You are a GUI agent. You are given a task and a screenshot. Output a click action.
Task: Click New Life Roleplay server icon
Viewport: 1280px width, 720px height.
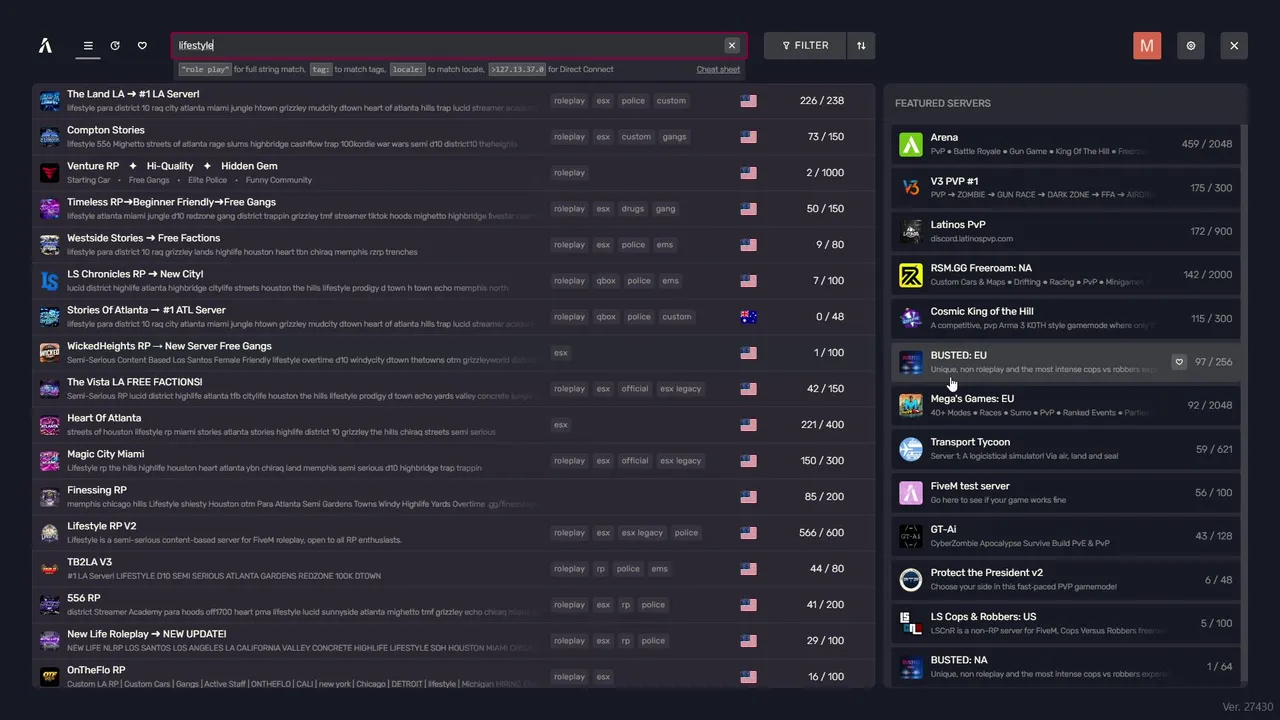[x=50, y=640]
